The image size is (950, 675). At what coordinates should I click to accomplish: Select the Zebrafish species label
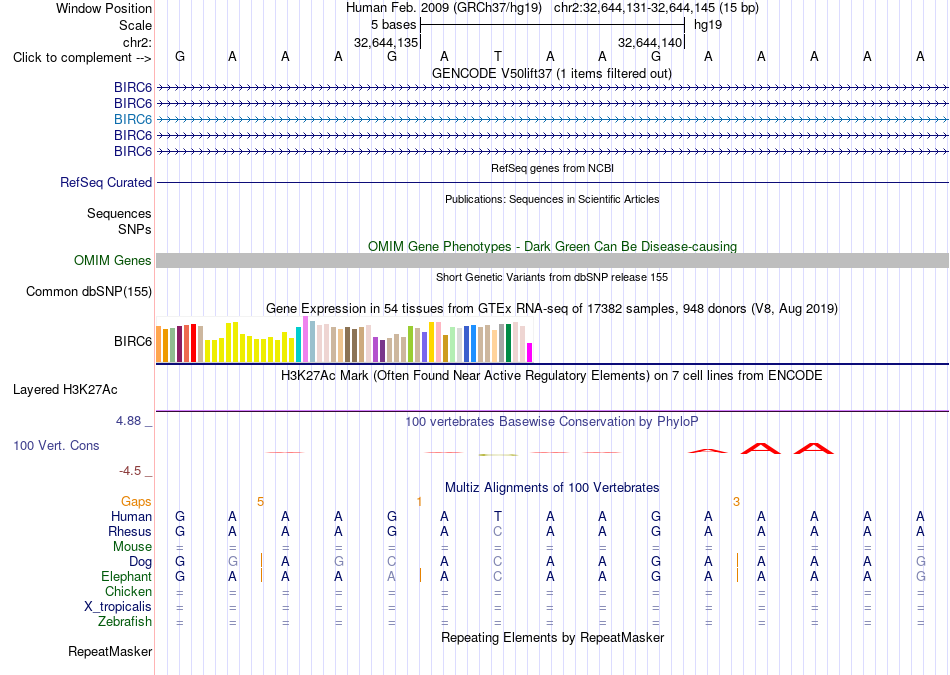pyautogui.click(x=125, y=622)
